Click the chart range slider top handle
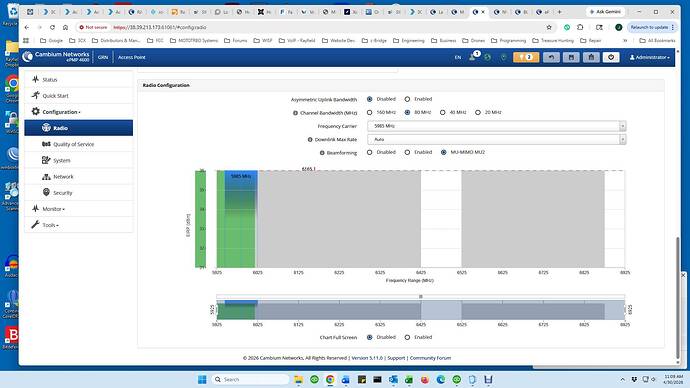Viewport: 690px width, 388px height. (421, 296)
